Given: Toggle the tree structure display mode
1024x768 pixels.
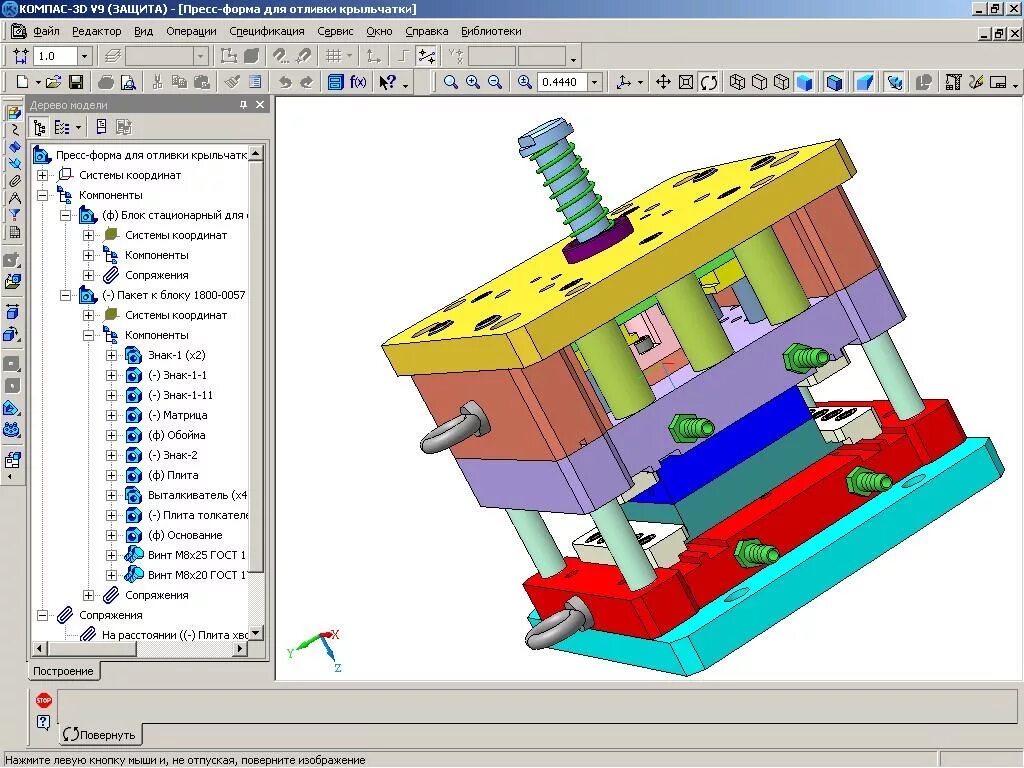Looking at the screenshot, I should pyautogui.click(x=40, y=127).
